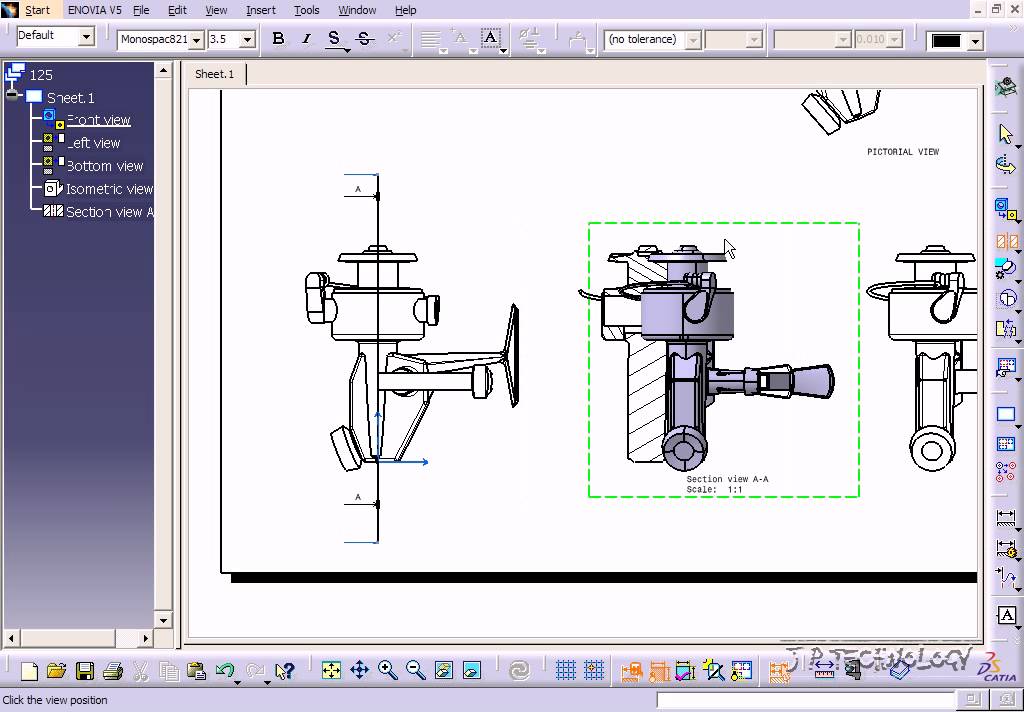Click the Offset Section View icon
1024x712 pixels.
click(x=1006, y=241)
